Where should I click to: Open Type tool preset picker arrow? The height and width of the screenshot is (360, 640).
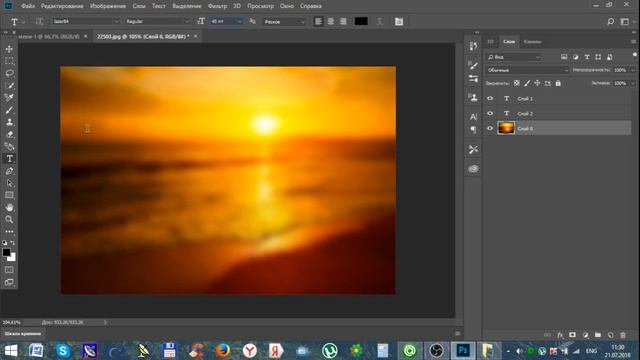(x=23, y=22)
